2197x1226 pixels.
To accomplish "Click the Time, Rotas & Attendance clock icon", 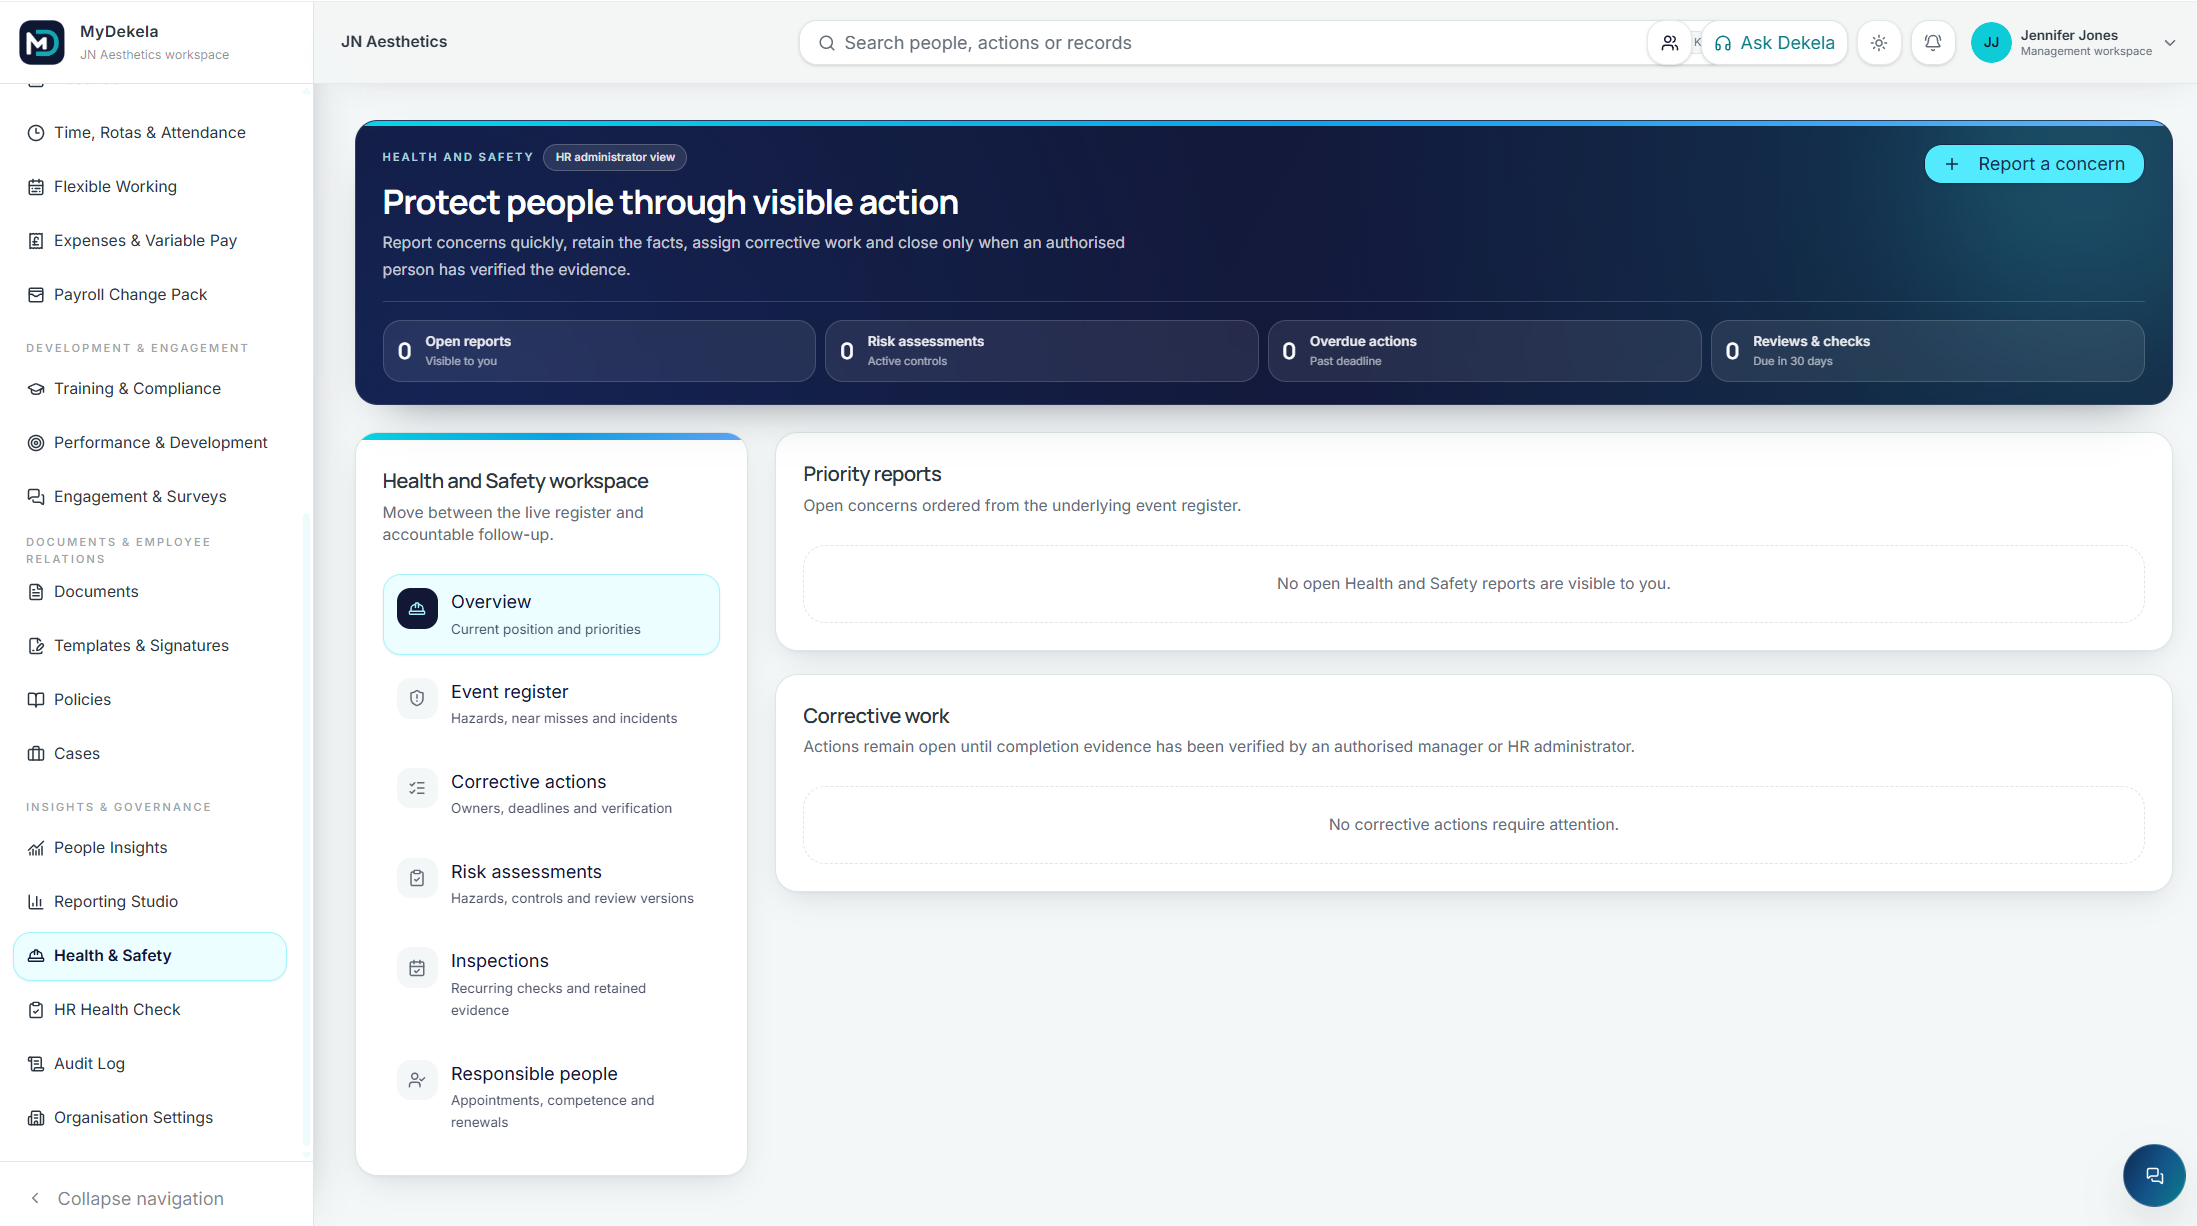I will pos(36,133).
